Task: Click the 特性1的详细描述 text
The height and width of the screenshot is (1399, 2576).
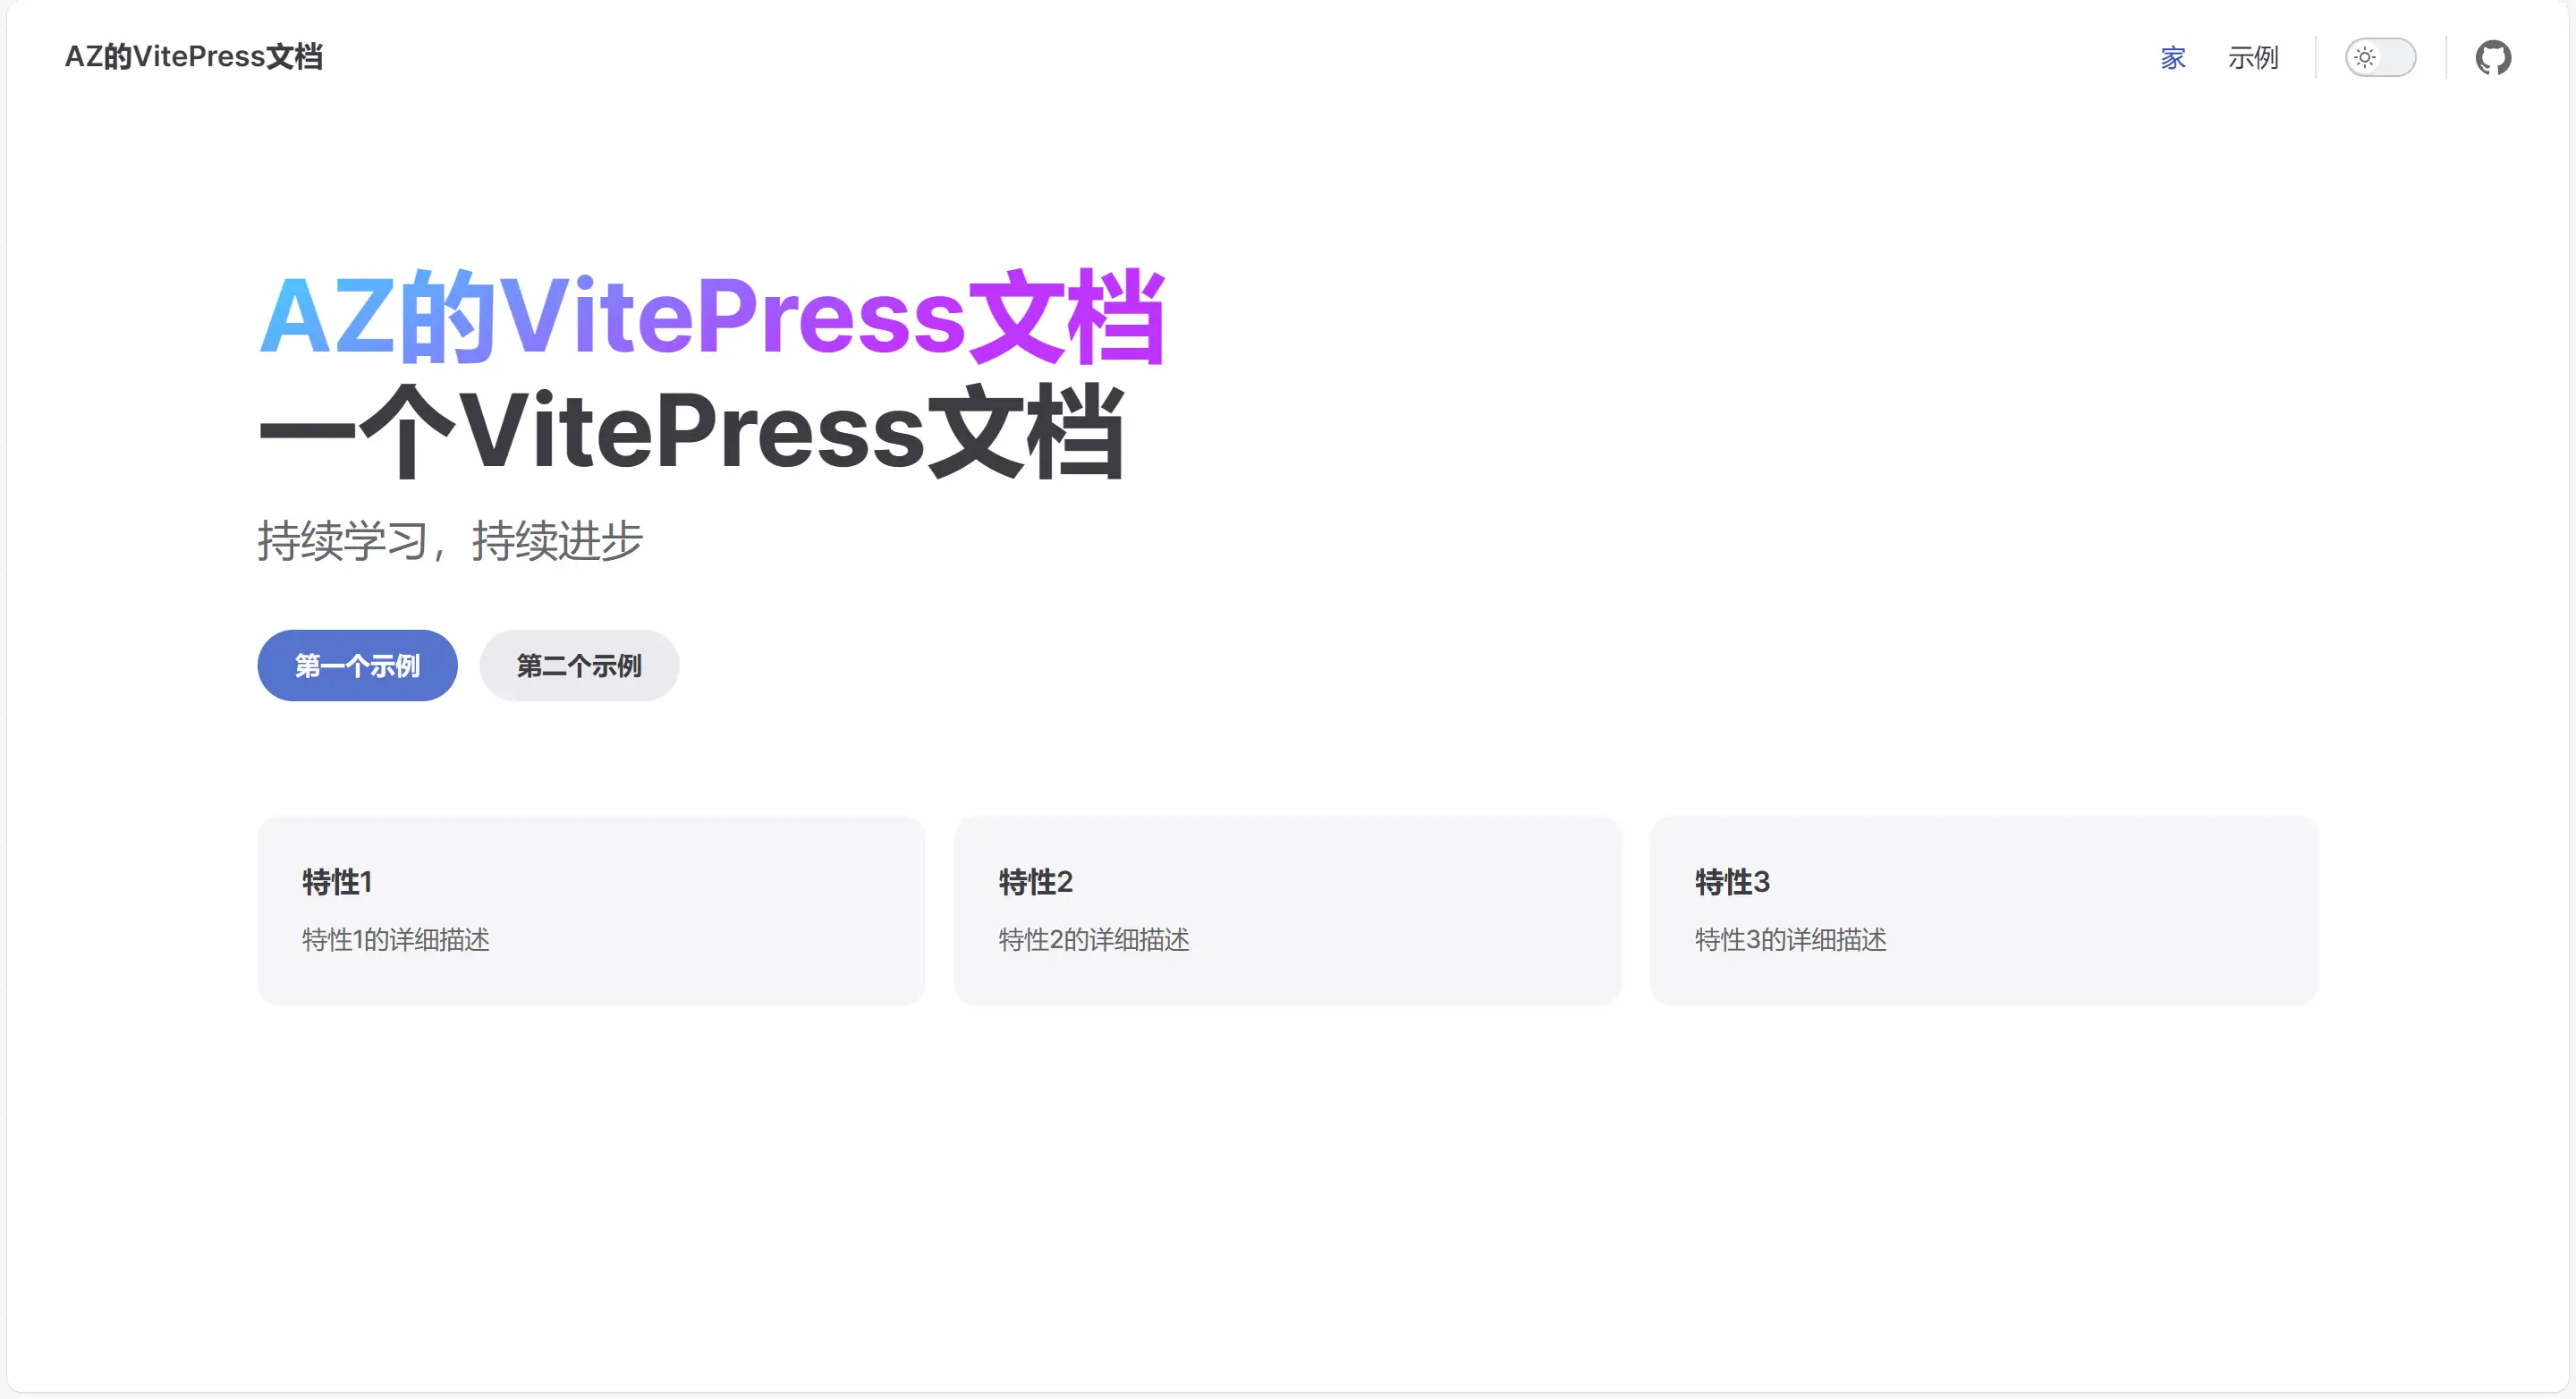Action: pos(396,939)
